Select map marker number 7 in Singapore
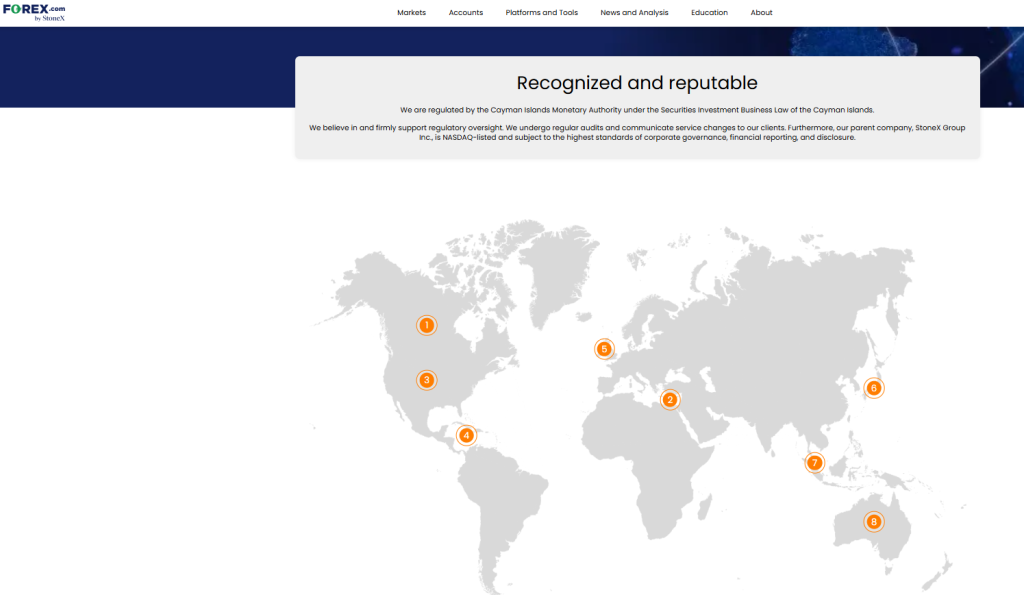1024x595 pixels. point(814,462)
